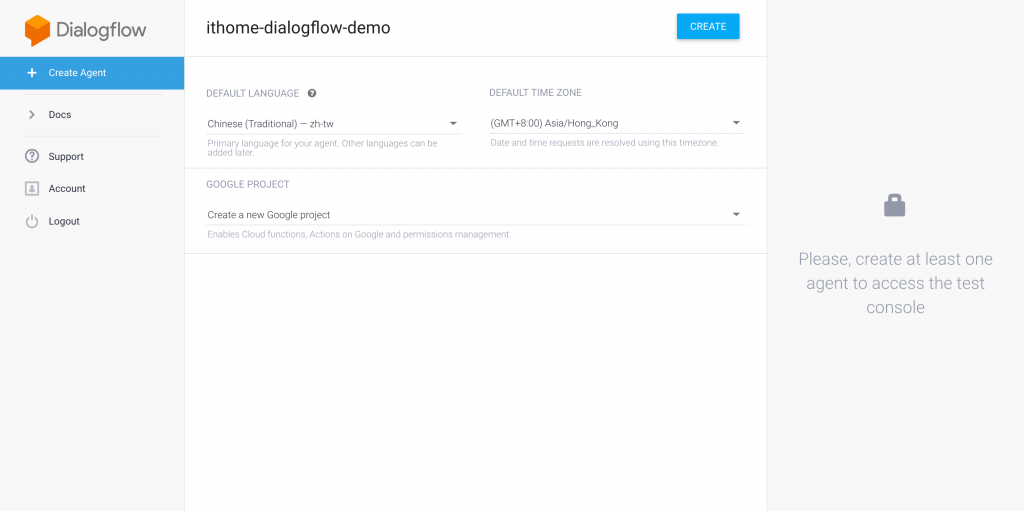This screenshot has width=1024, height=511.
Task: Click the agent name field ithome-dialogflow-demo
Action: click(298, 27)
